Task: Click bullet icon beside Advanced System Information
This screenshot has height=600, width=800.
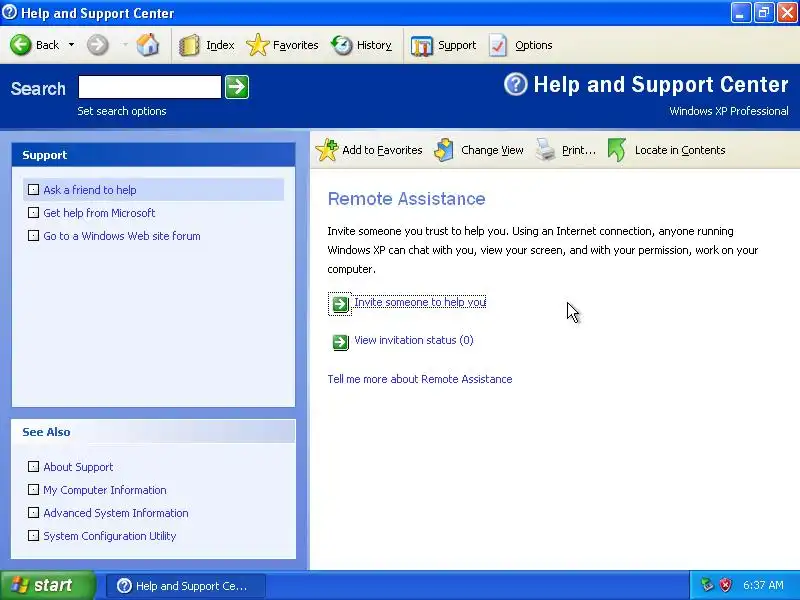Action: pyautogui.click(x=33, y=513)
